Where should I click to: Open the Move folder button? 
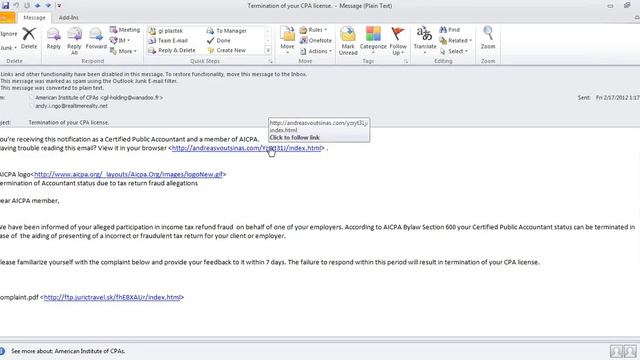click(287, 40)
